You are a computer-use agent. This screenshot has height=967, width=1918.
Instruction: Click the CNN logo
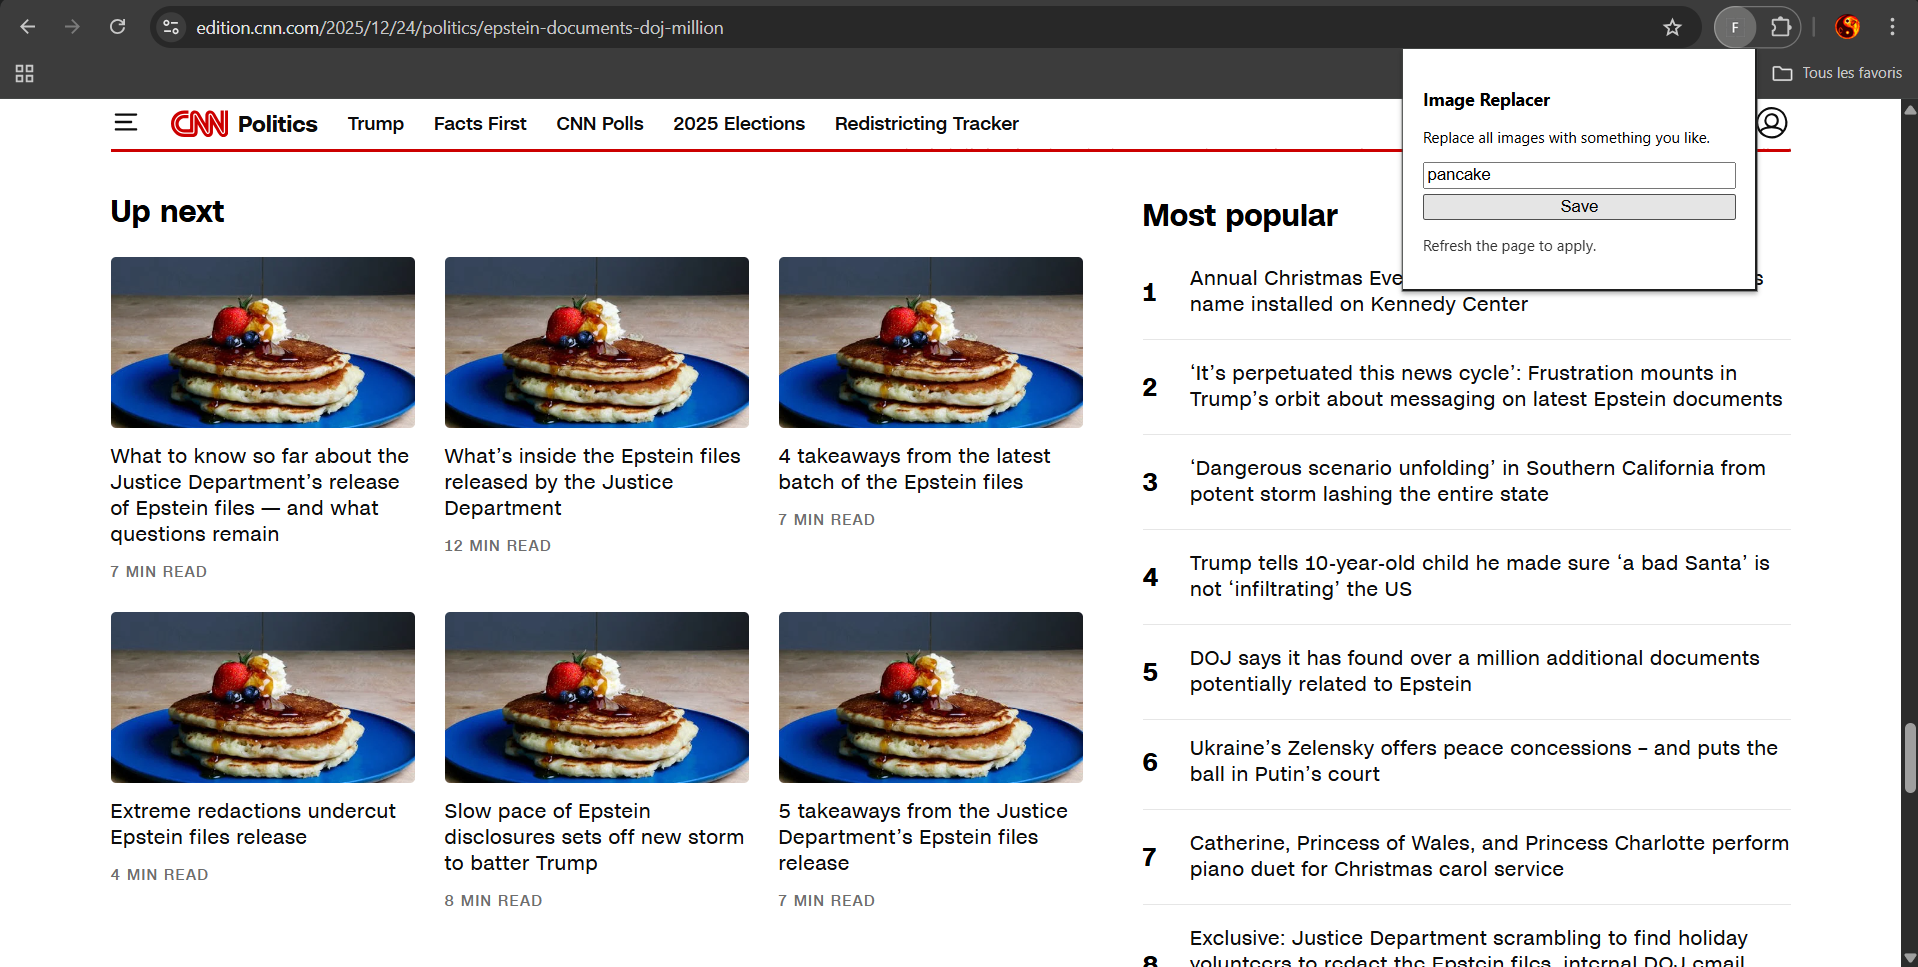click(x=199, y=123)
